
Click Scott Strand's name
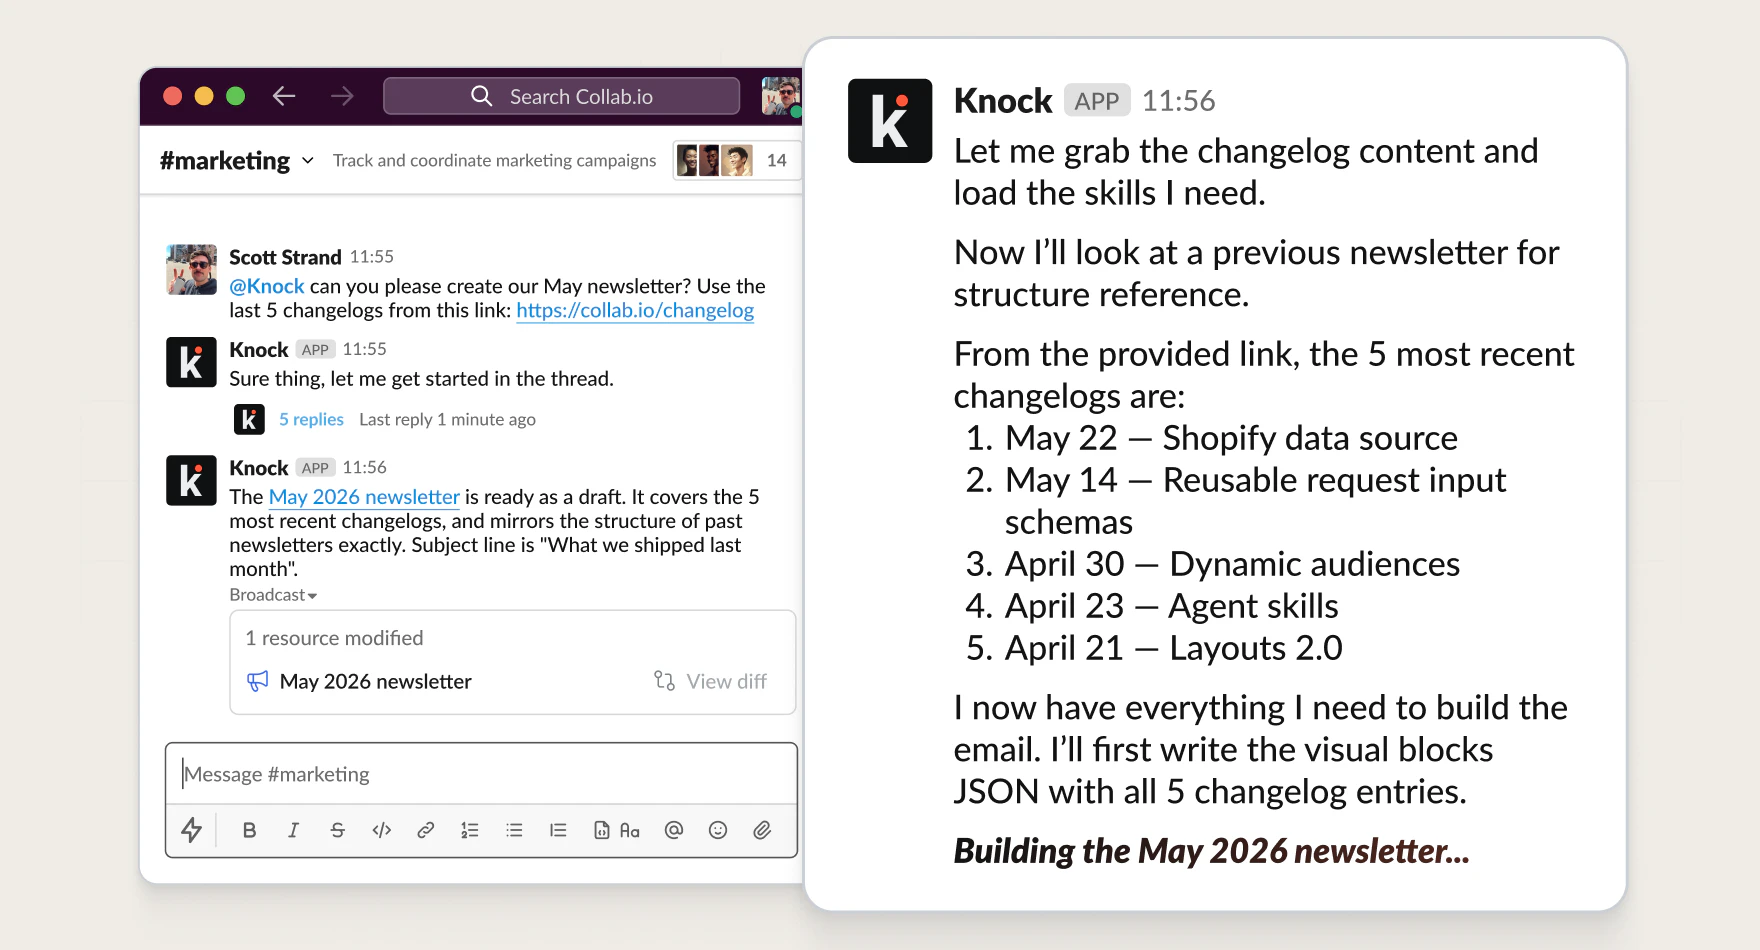tap(285, 257)
